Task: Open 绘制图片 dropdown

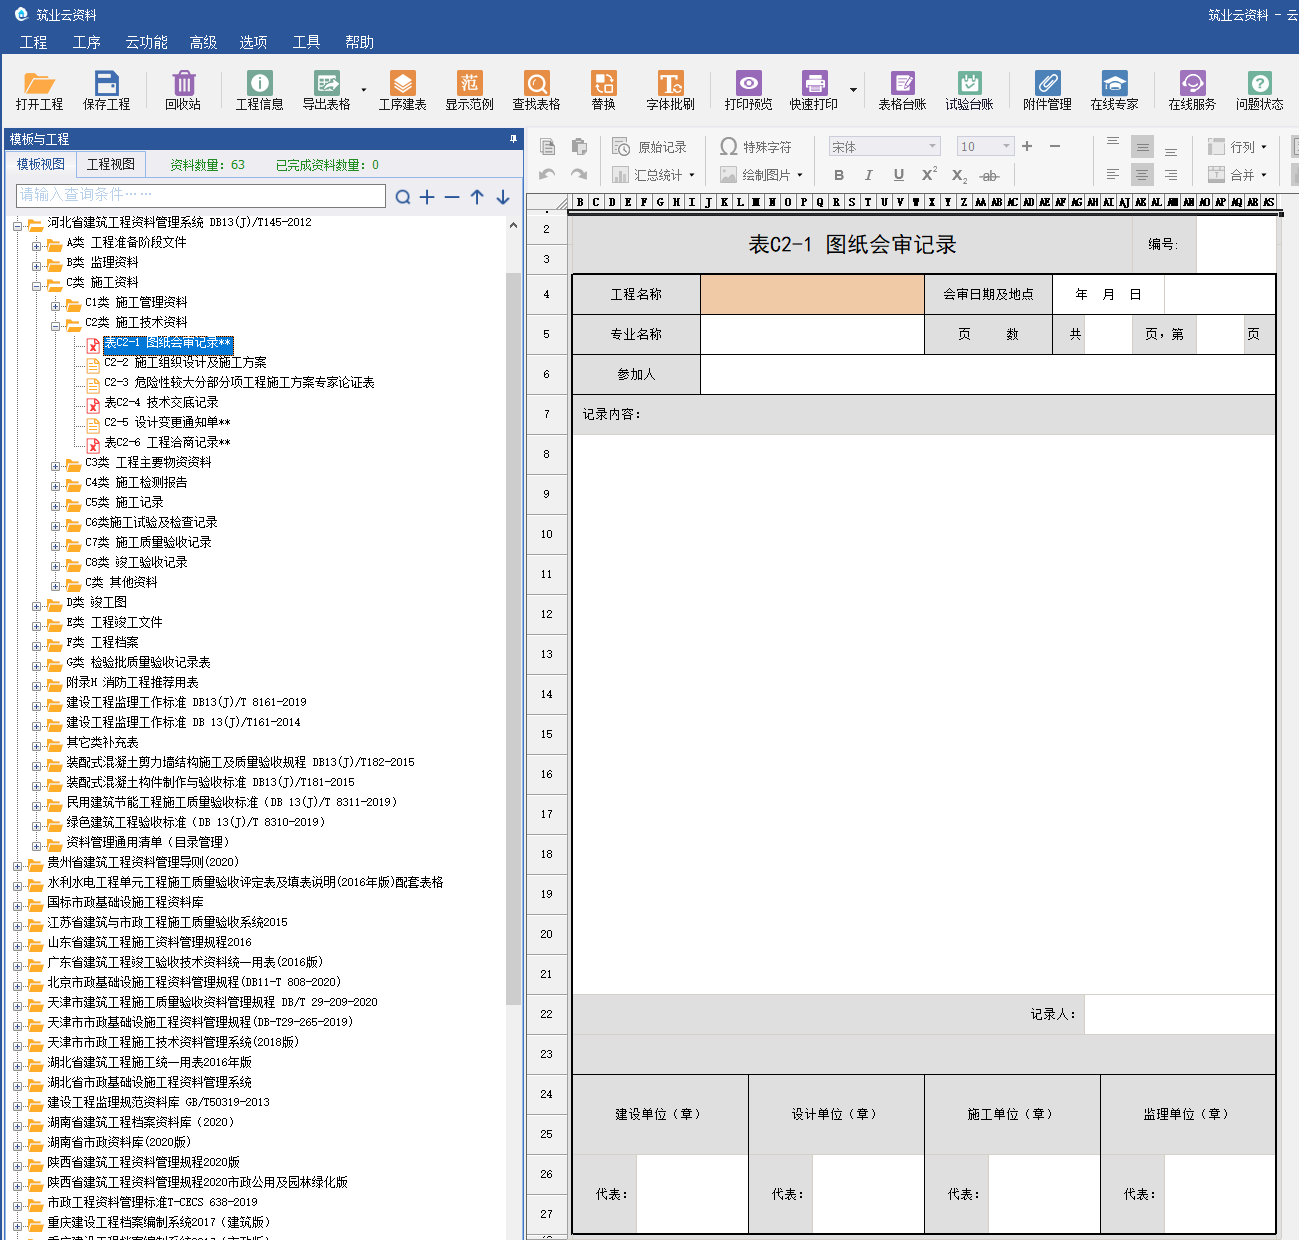Action: [x=761, y=175]
